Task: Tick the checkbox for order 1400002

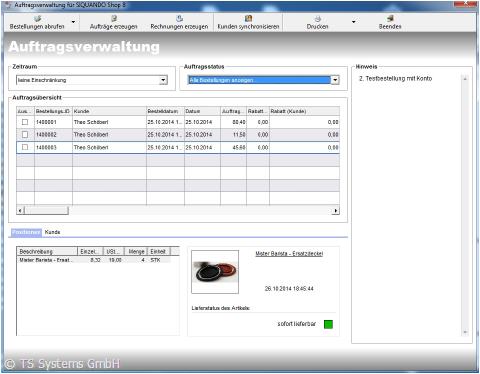Action: [x=25, y=134]
